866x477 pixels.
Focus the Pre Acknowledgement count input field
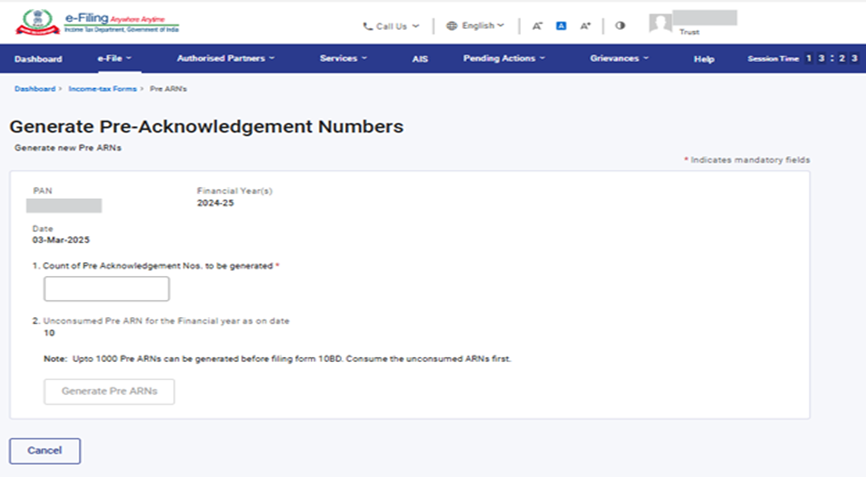[107, 289]
